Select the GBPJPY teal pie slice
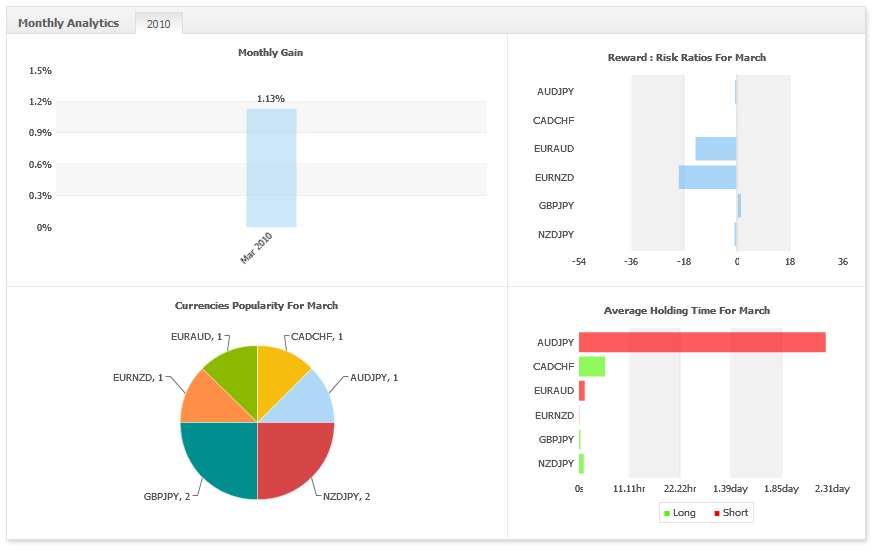The height and width of the screenshot is (550, 875). (x=223, y=455)
